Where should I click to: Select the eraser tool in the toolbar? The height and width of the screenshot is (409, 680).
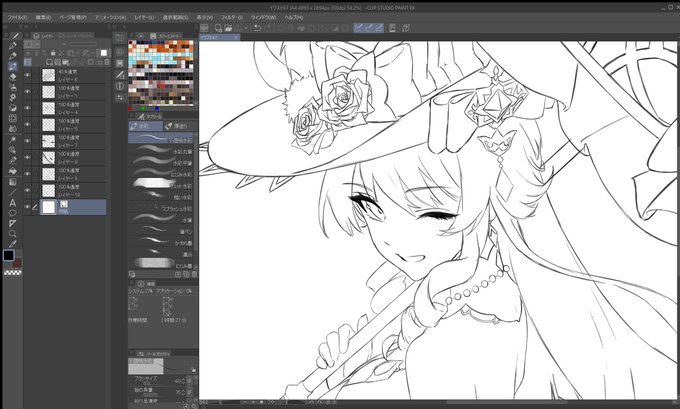(13, 77)
